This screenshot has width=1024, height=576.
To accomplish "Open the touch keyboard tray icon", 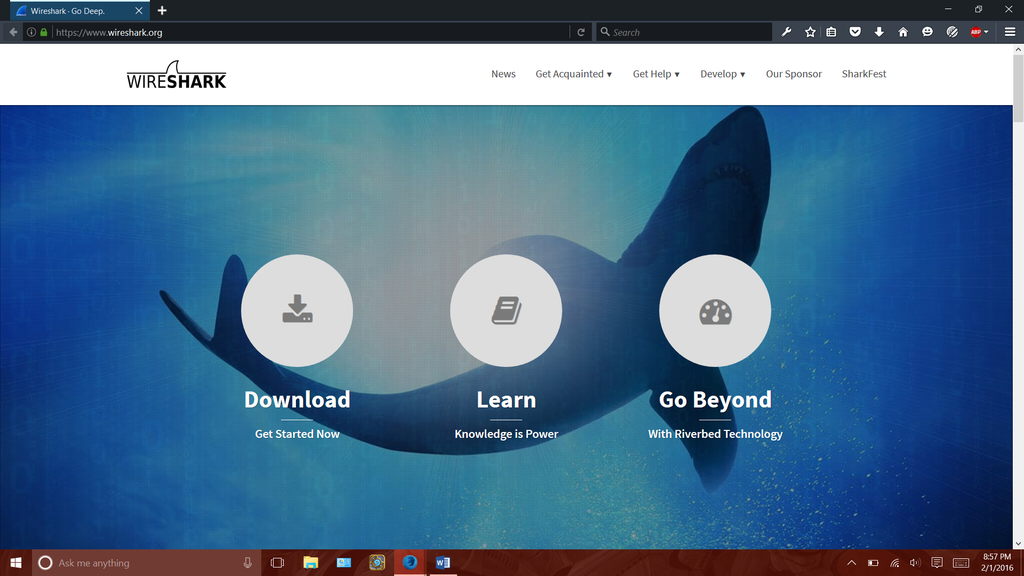I will [961, 562].
